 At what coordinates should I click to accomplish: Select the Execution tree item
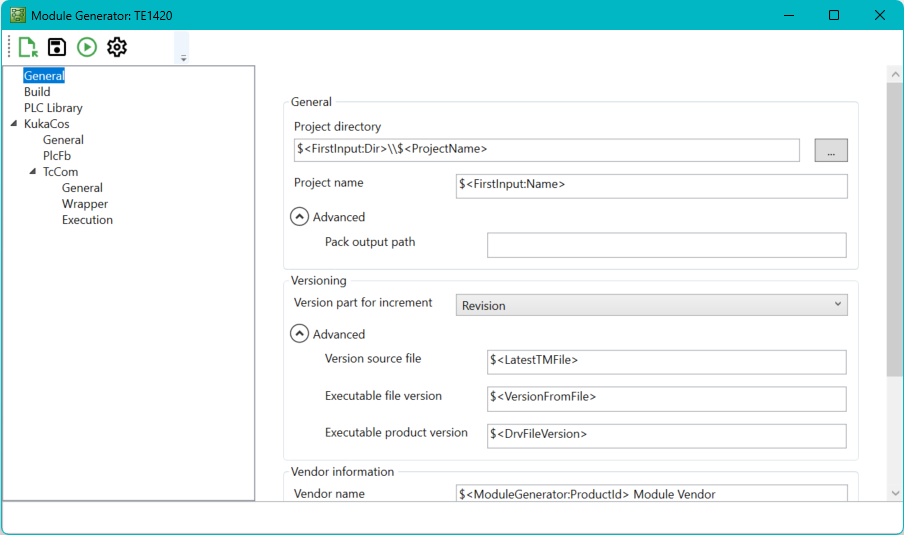87,220
